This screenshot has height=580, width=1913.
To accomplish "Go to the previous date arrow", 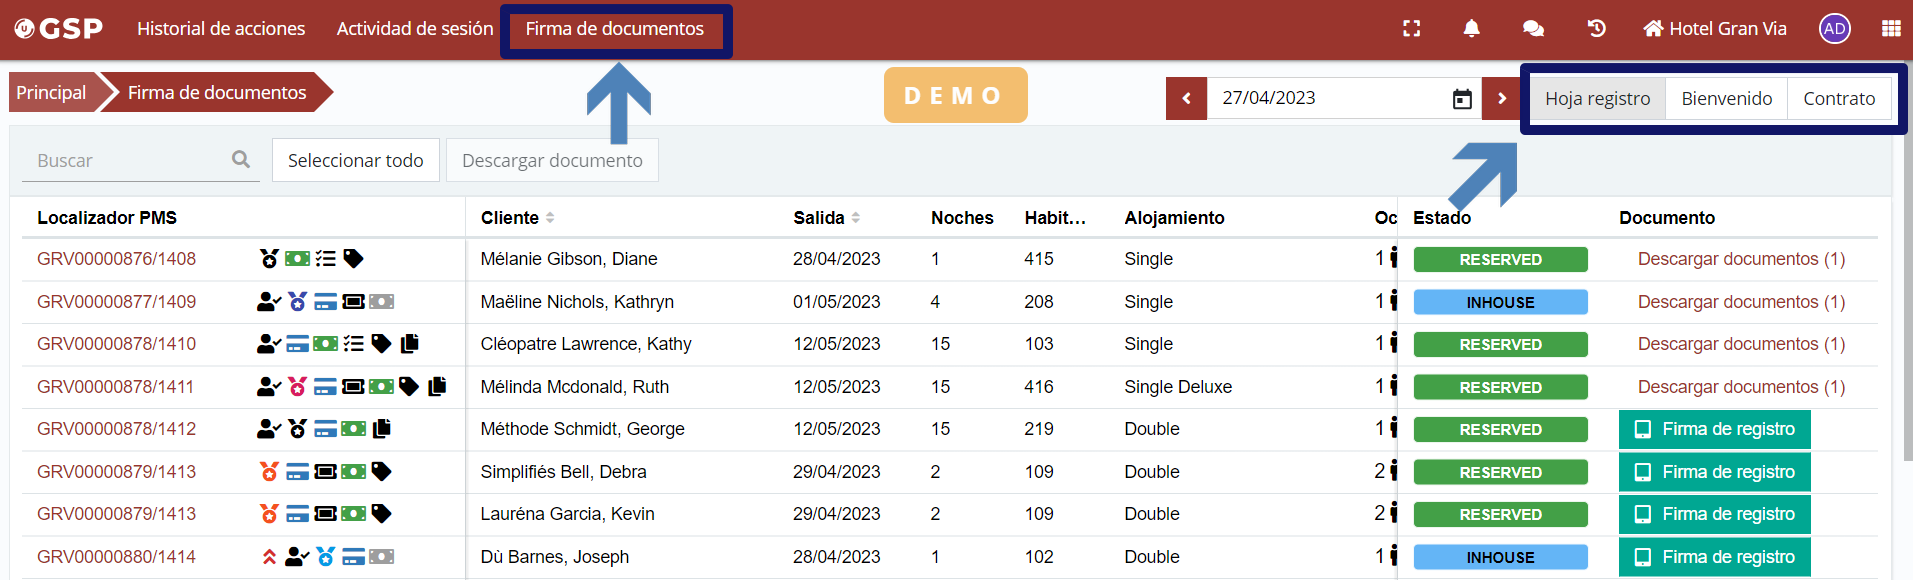I will [x=1186, y=99].
